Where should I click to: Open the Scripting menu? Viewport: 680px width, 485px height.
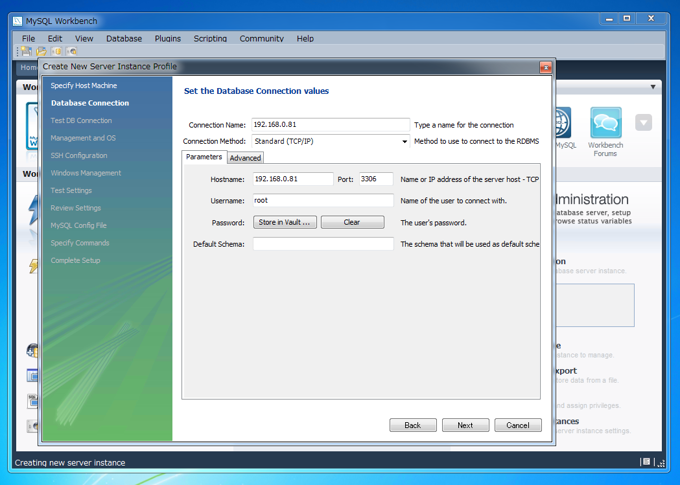(210, 39)
